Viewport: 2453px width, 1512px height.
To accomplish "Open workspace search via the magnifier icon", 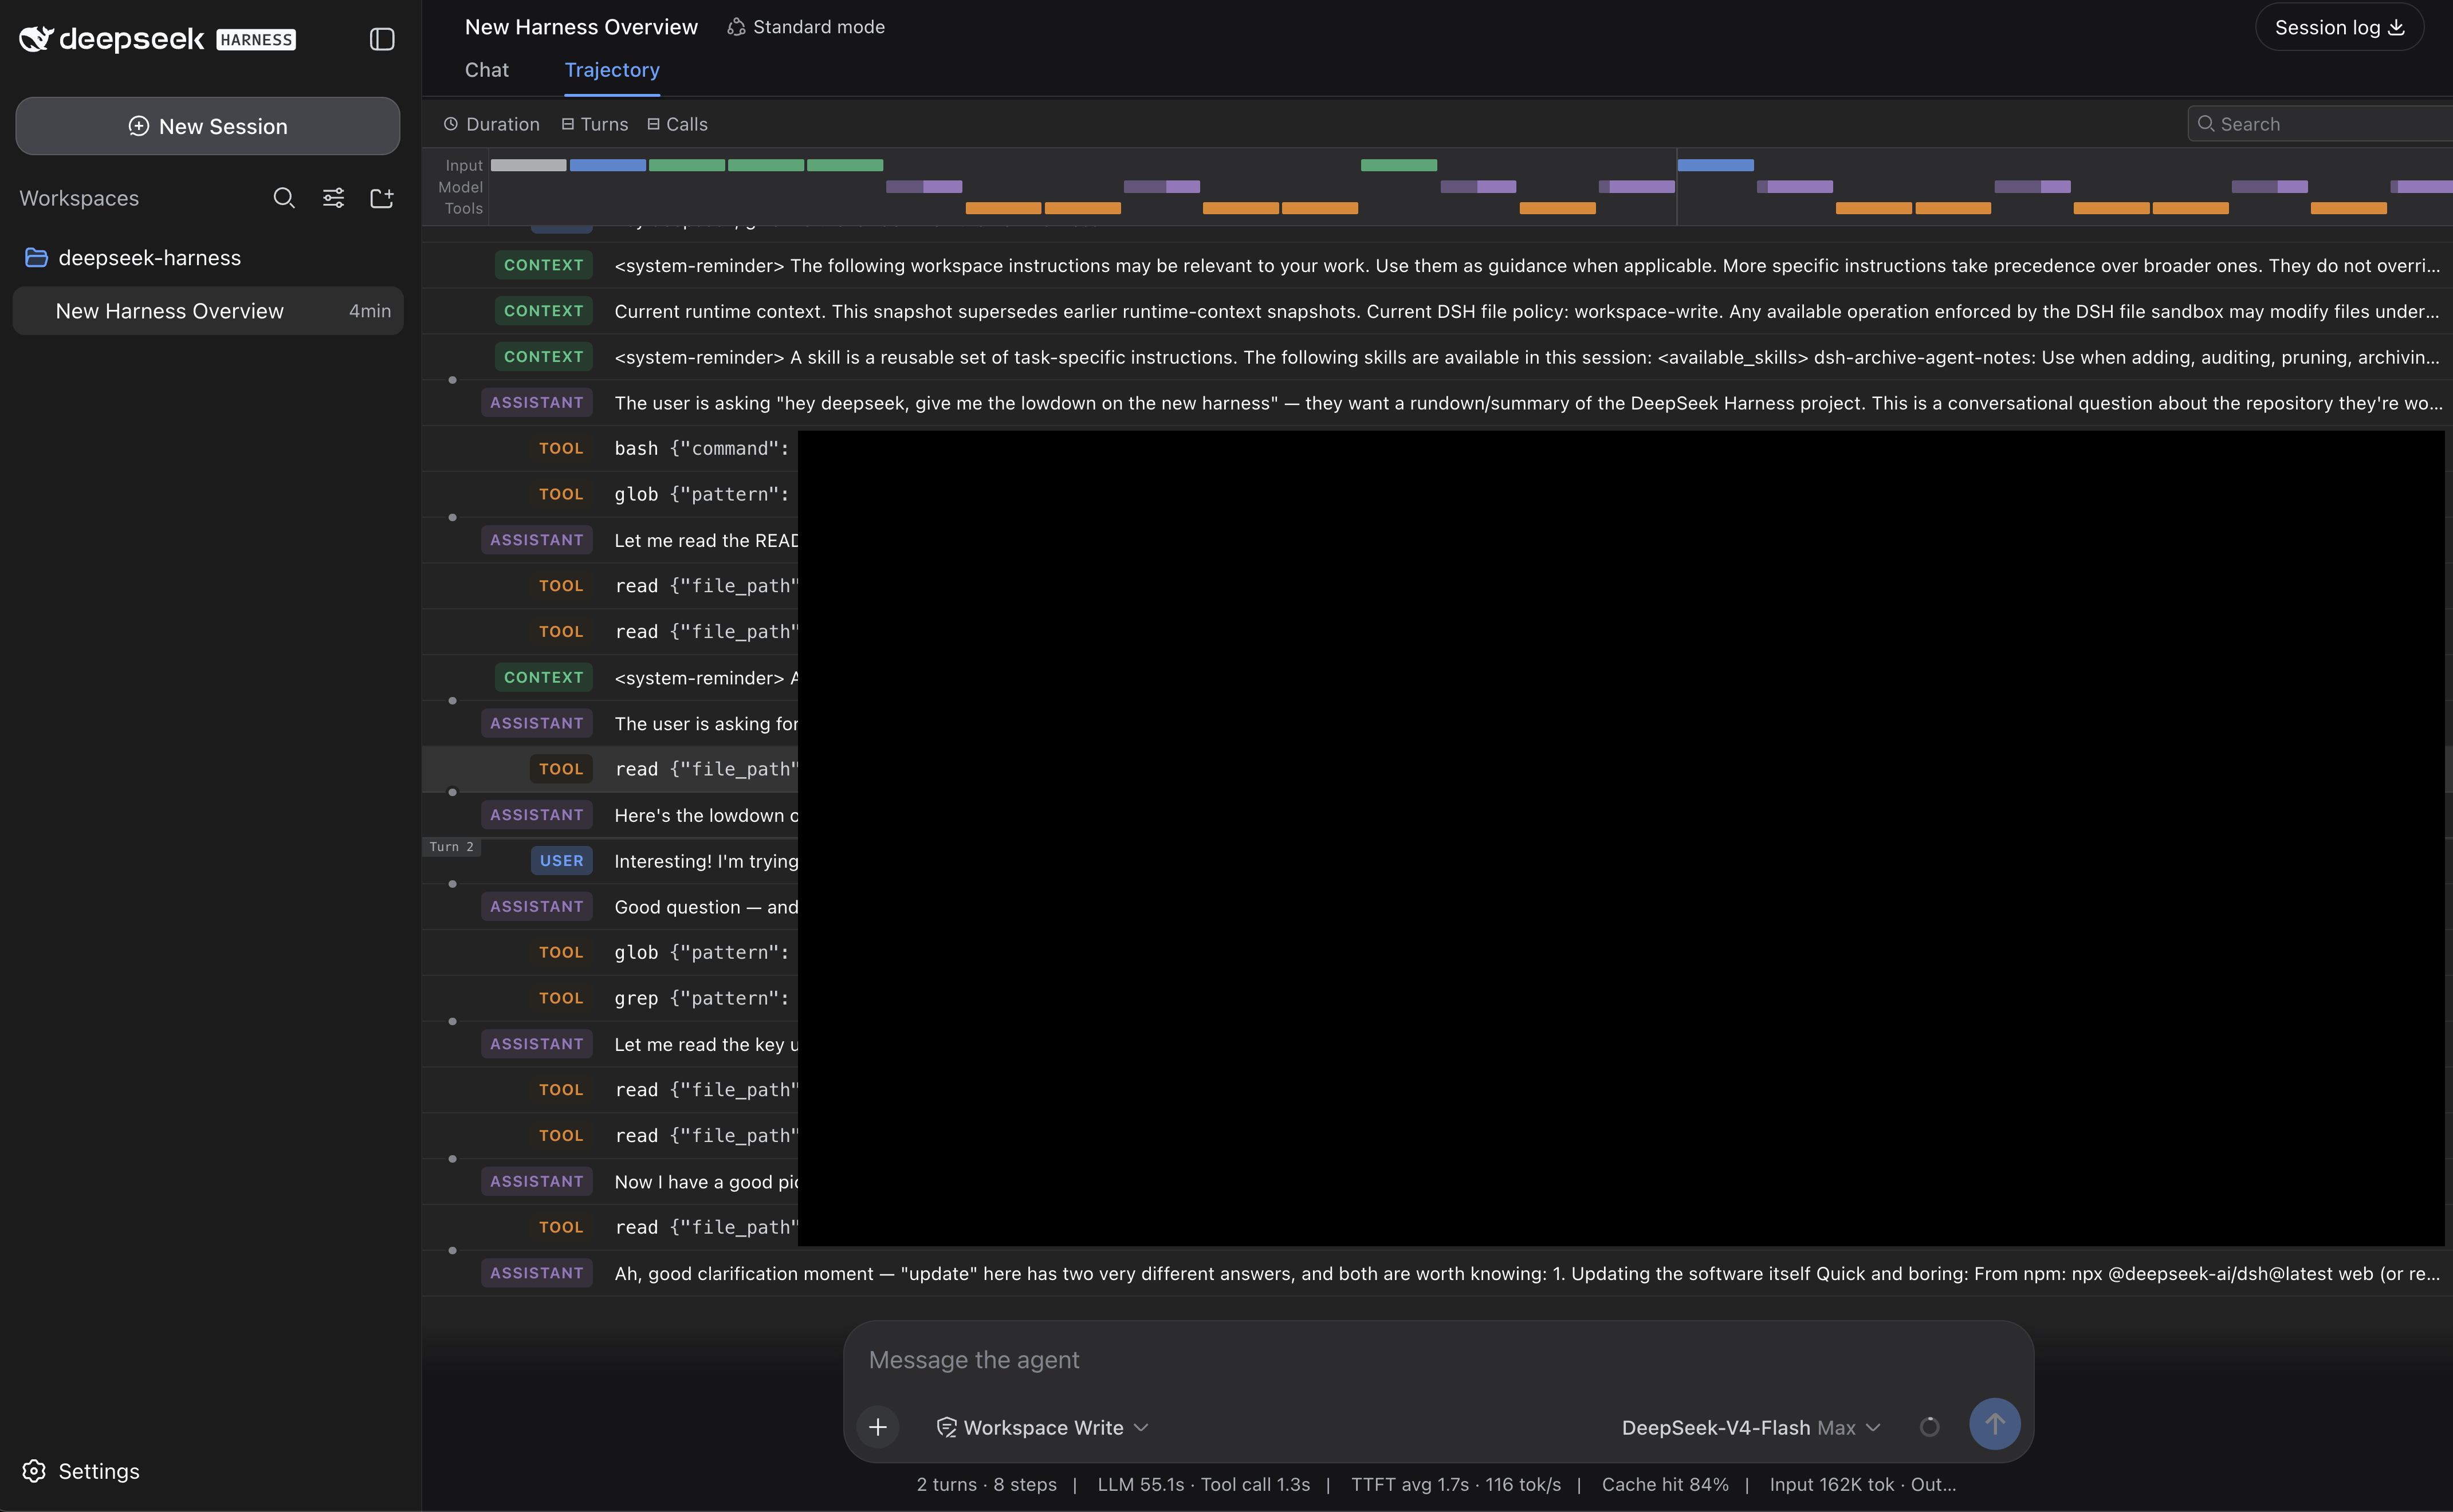I will coord(284,198).
